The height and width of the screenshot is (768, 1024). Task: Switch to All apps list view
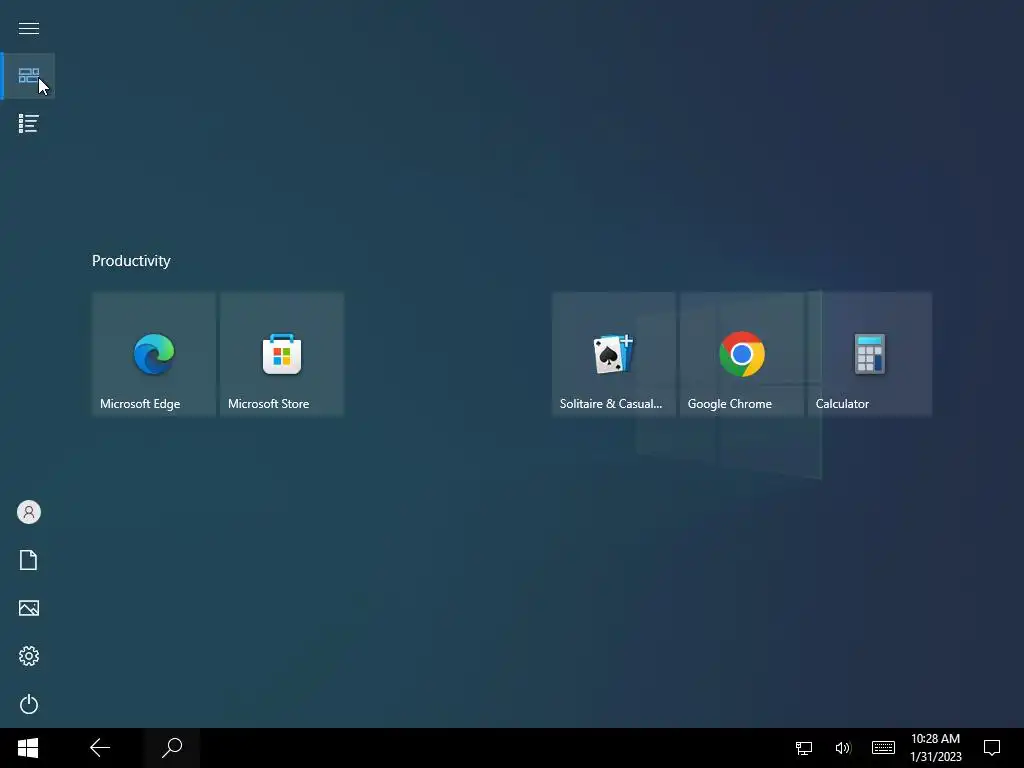29,123
